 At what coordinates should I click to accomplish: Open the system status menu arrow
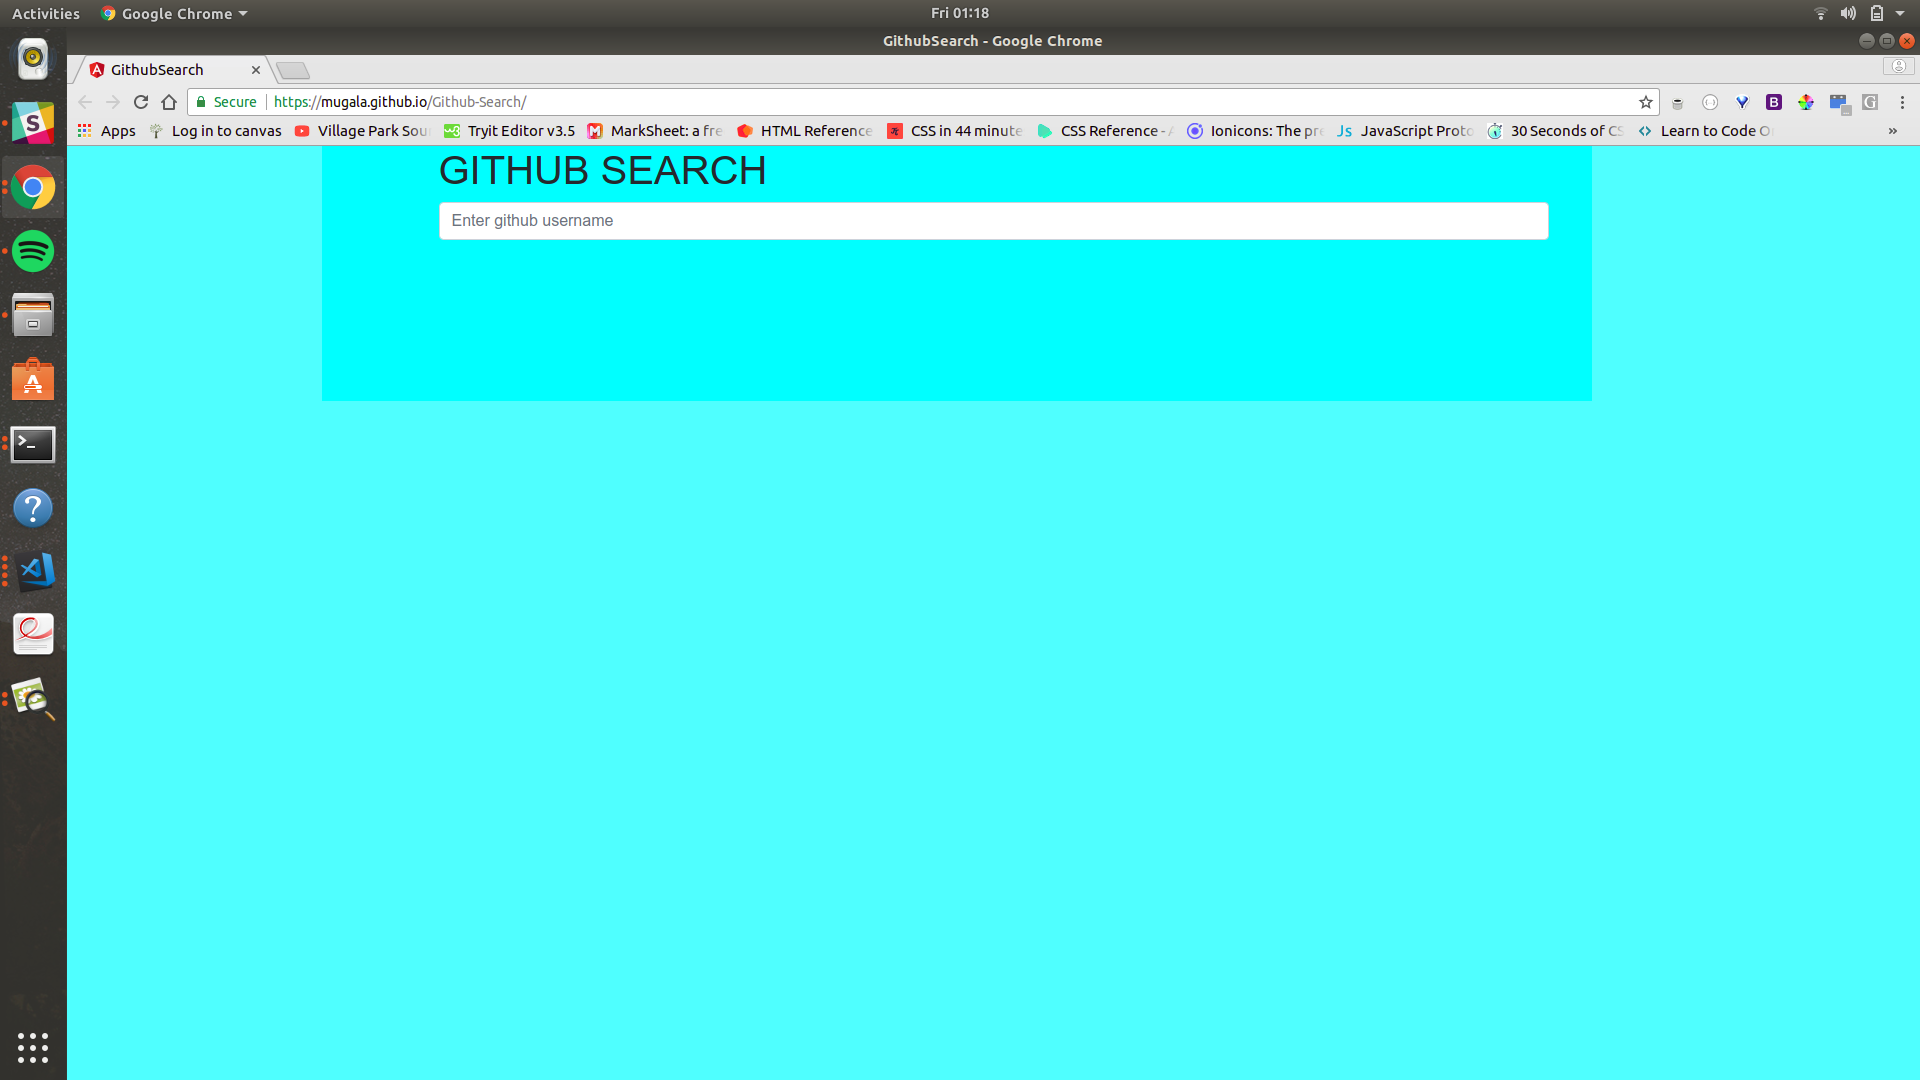pos(1900,14)
